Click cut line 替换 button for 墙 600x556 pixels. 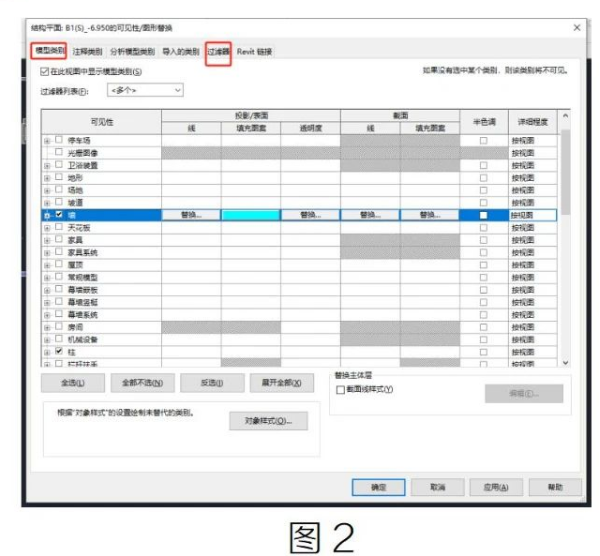[x=370, y=215]
